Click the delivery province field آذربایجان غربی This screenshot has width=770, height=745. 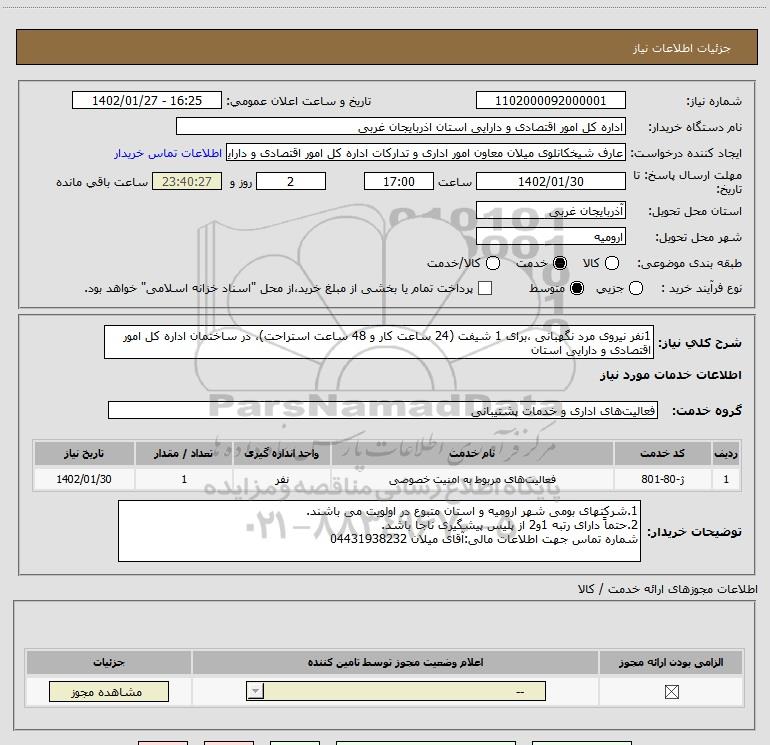coord(550,211)
